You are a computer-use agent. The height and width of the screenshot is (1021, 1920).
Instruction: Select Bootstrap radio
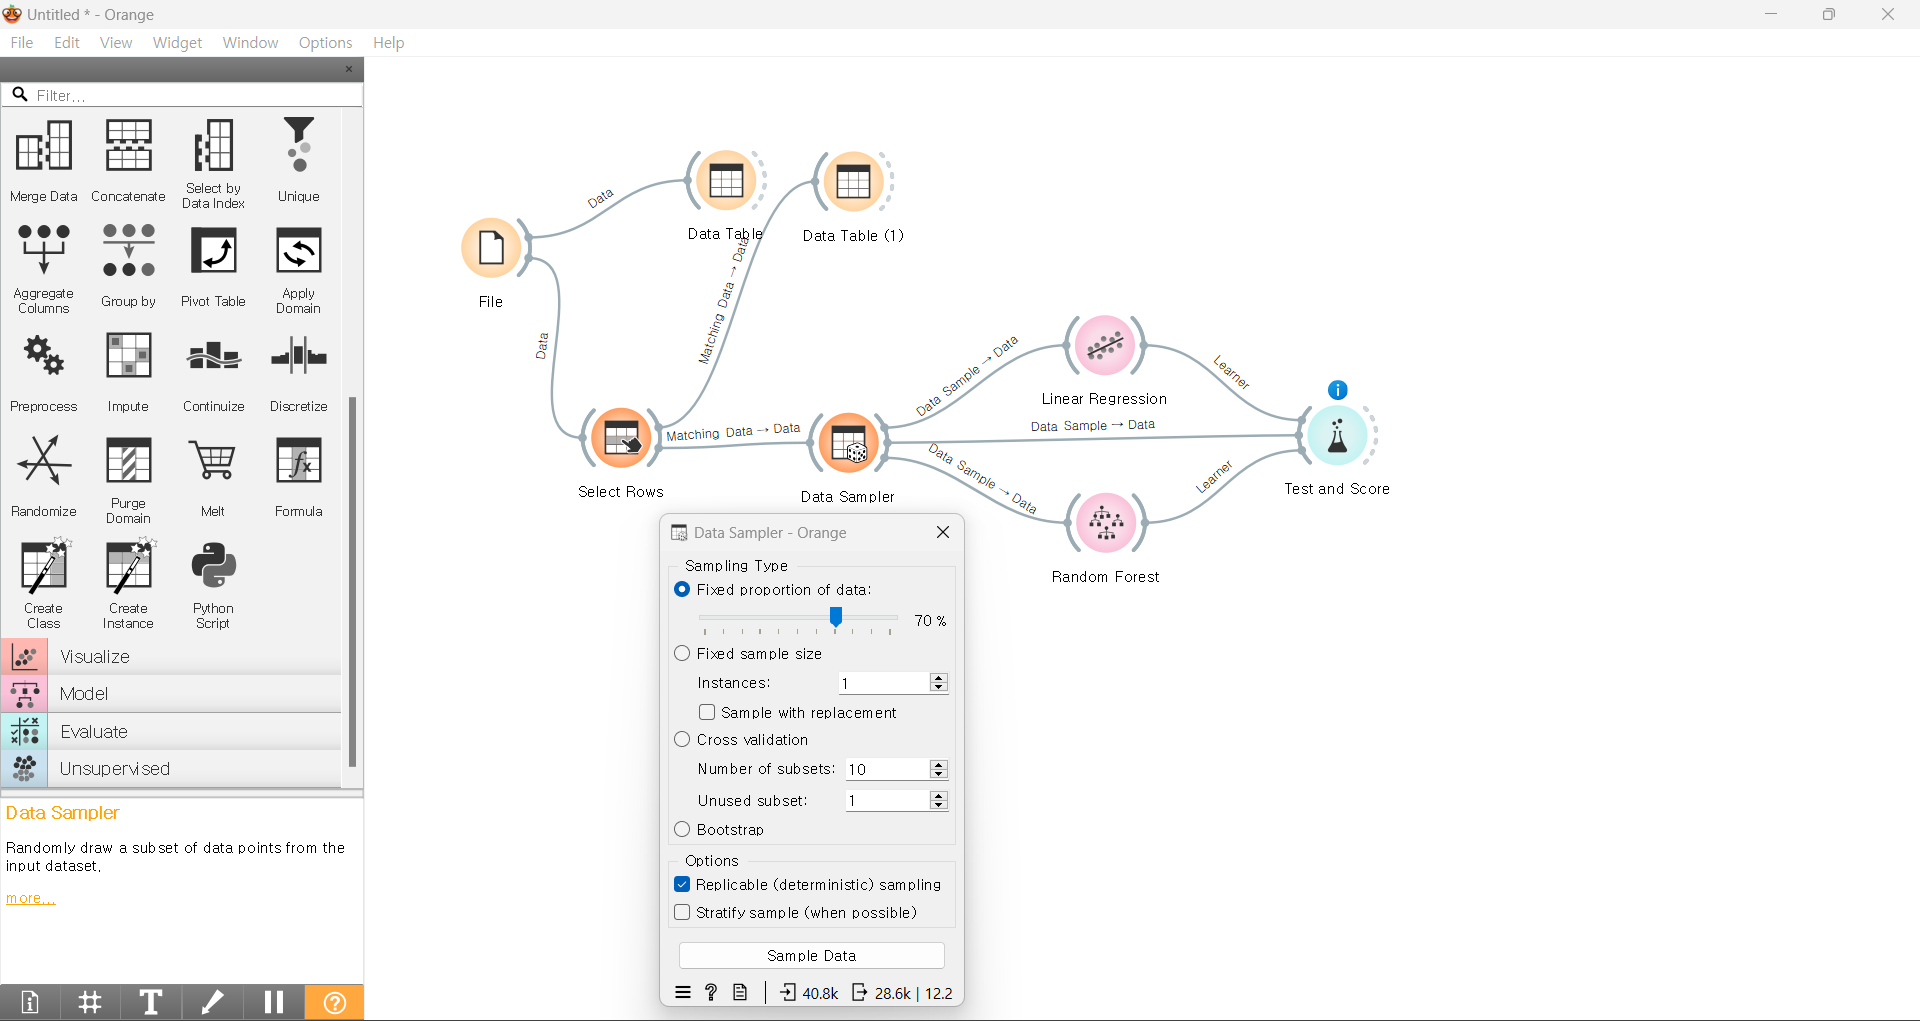coord(682,830)
